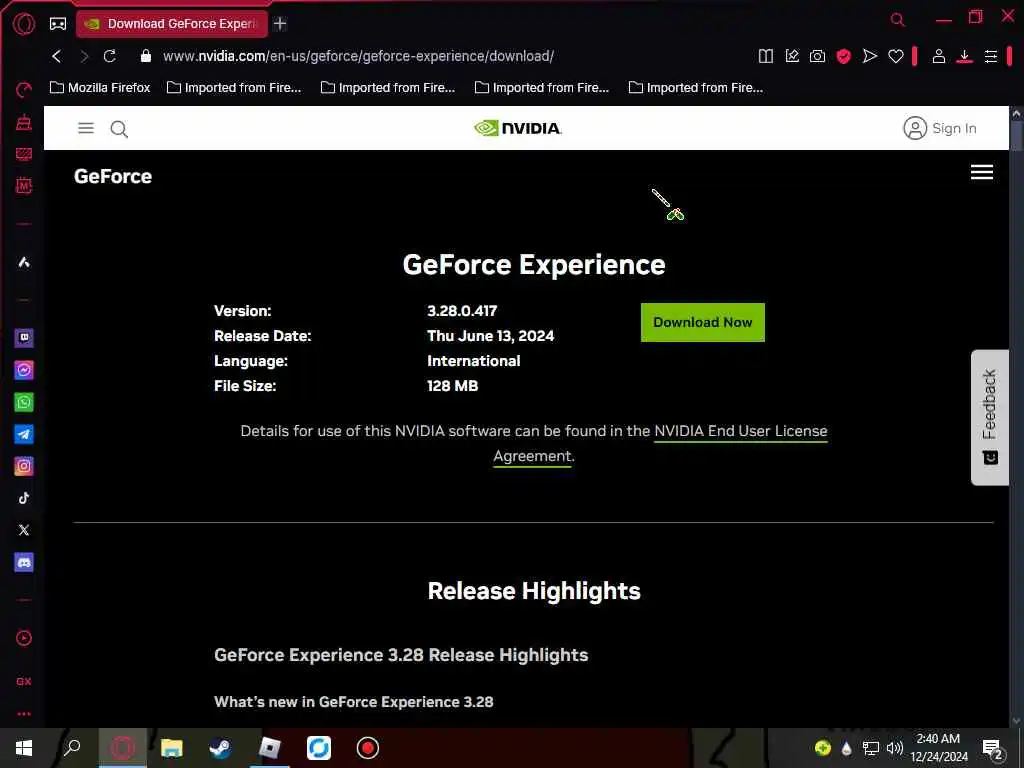The image size is (1024, 768).
Task: Open WhatsApp in the sidebar
Action: pyautogui.click(x=24, y=402)
